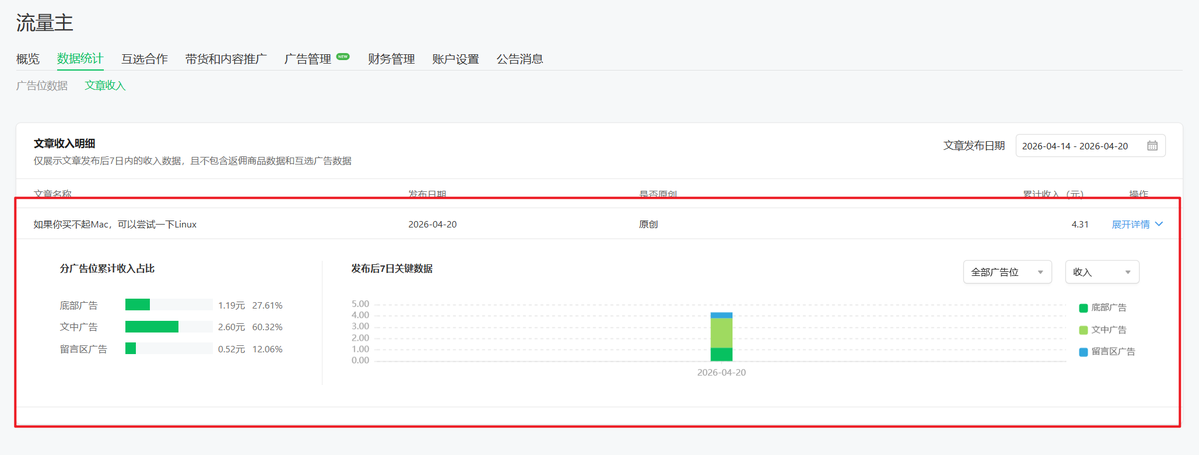Viewport: 1199px width, 455px height.
Task: Click the blue 留言区广告 segment of chart bar
Action: (721, 315)
